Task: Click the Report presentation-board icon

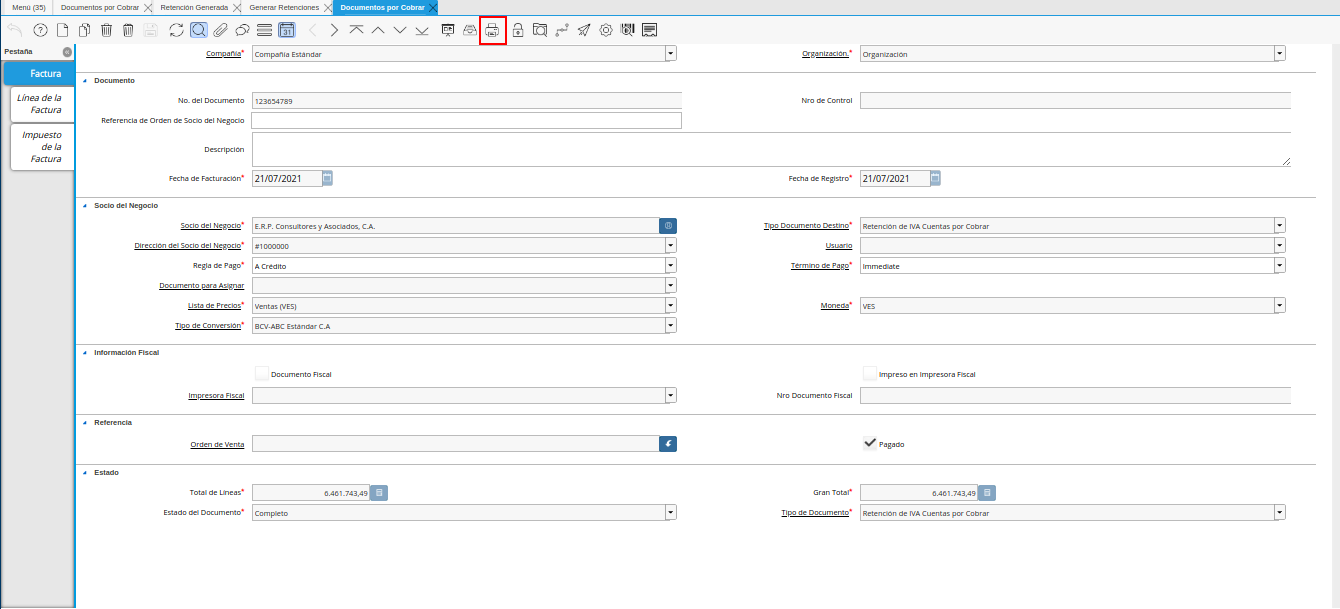Action: (x=448, y=30)
